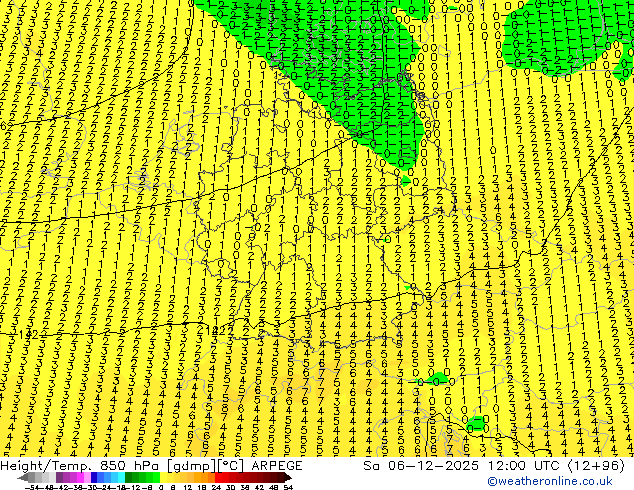The width and height of the screenshot is (634, 490).
Task: Click the bright red legend swatch at 24
Action: (218, 477)
